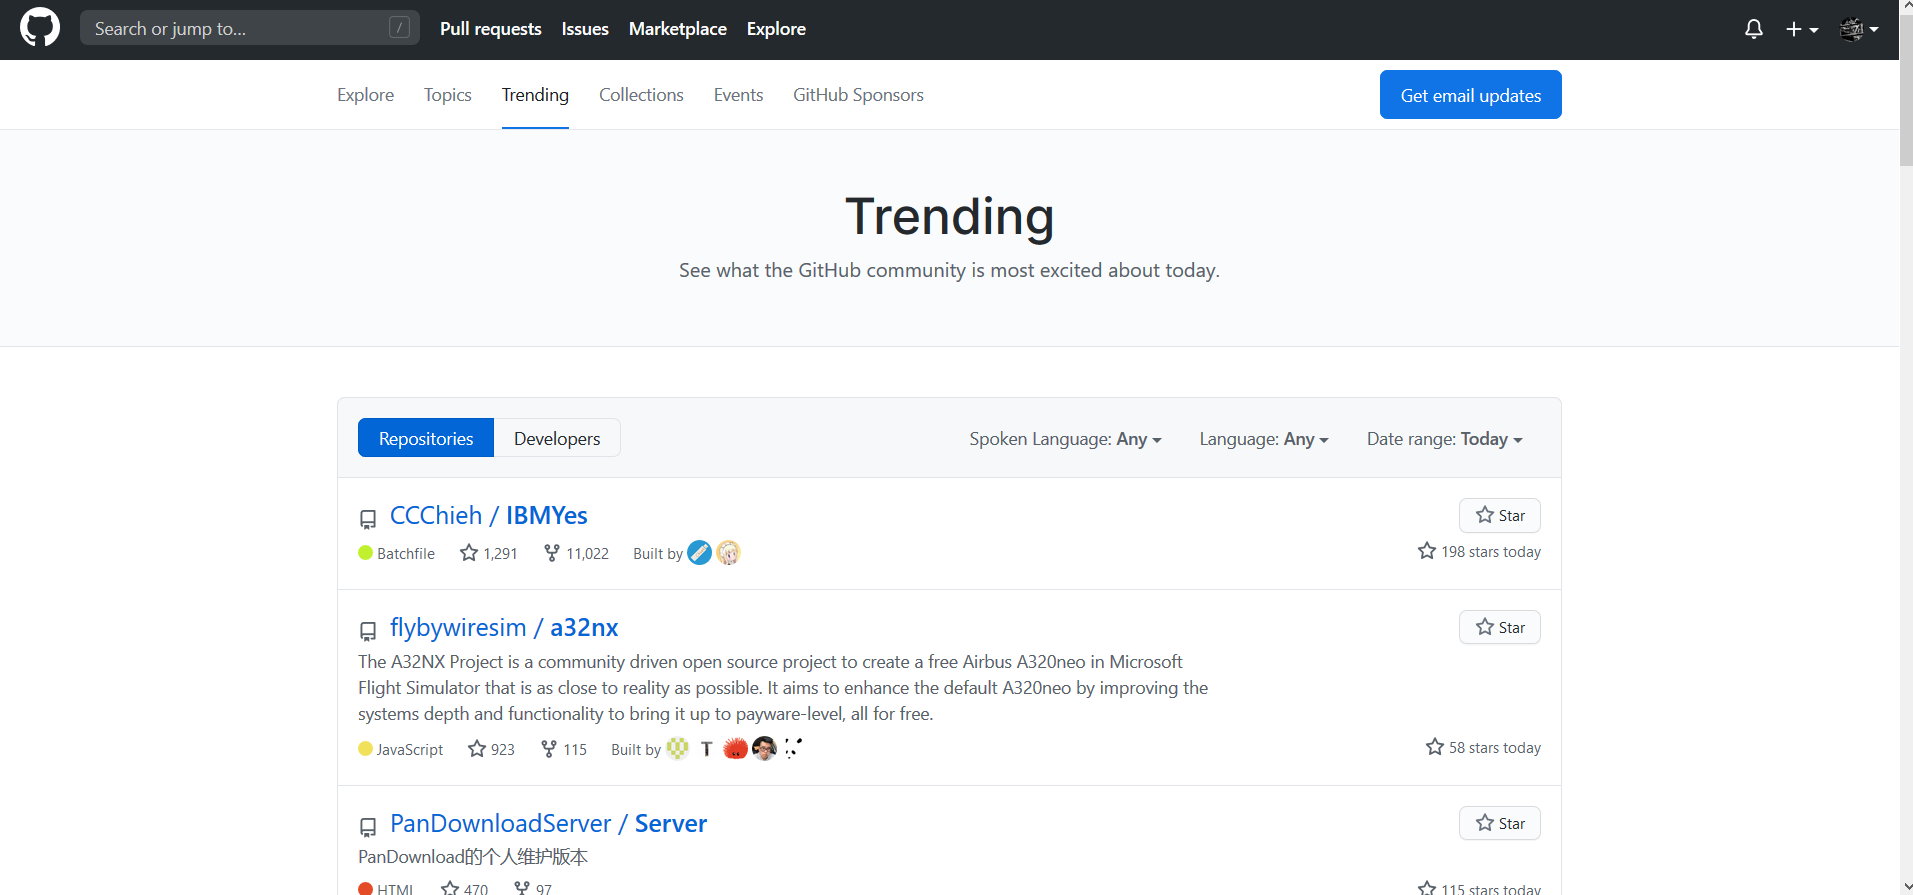Click the page vertical scrollbar thumb
Screen dimensions: 1913x895
pos(1906,92)
